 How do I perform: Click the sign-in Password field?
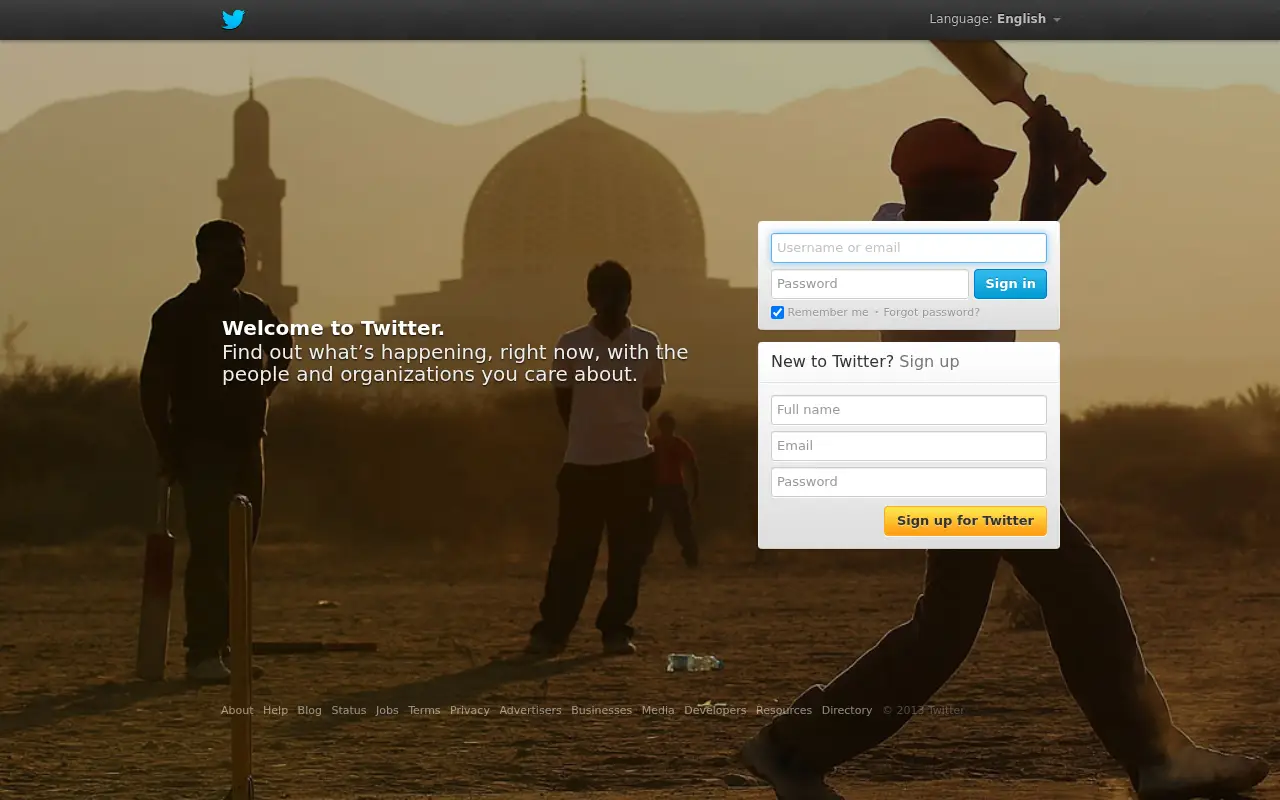(x=869, y=284)
